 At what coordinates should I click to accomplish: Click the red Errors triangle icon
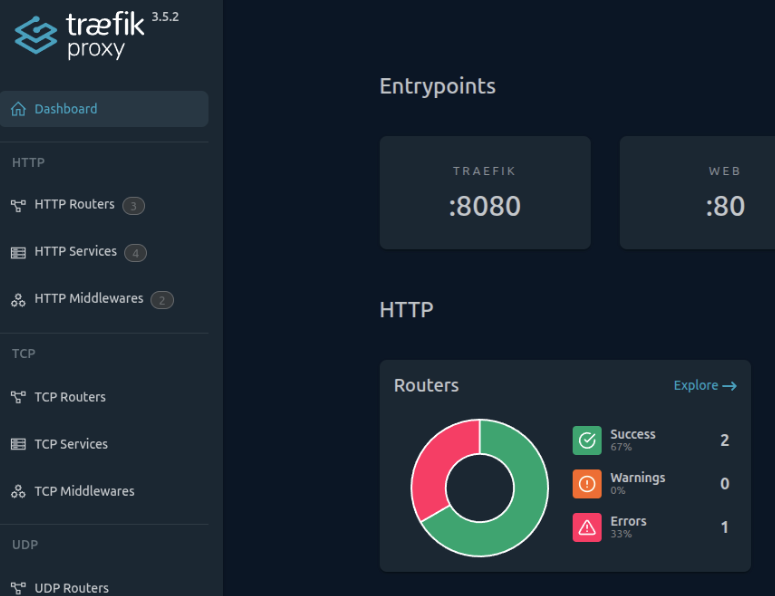(587, 527)
